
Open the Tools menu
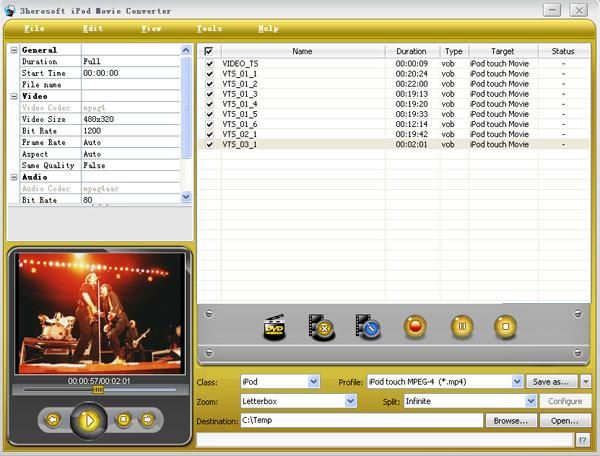point(209,29)
